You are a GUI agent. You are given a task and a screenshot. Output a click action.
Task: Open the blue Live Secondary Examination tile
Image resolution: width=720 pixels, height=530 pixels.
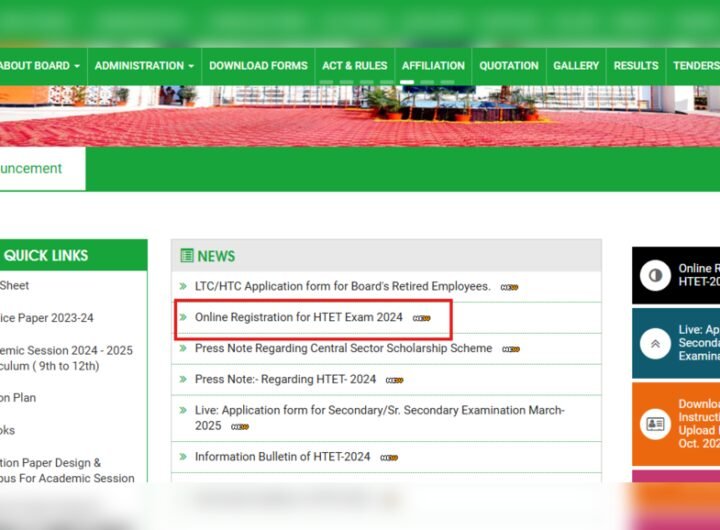click(x=676, y=343)
